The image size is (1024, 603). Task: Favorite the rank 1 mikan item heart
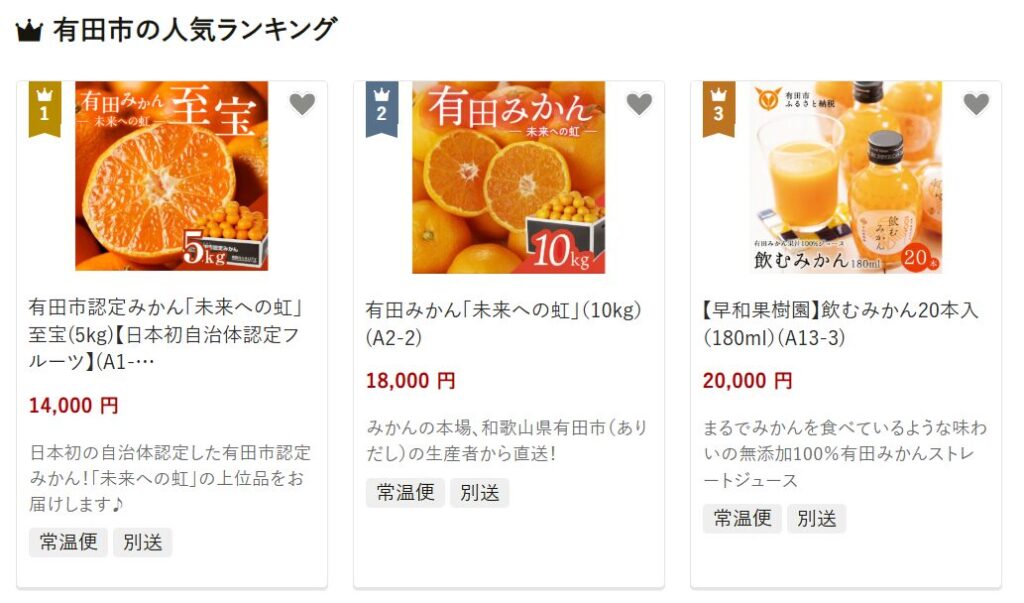point(302,104)
